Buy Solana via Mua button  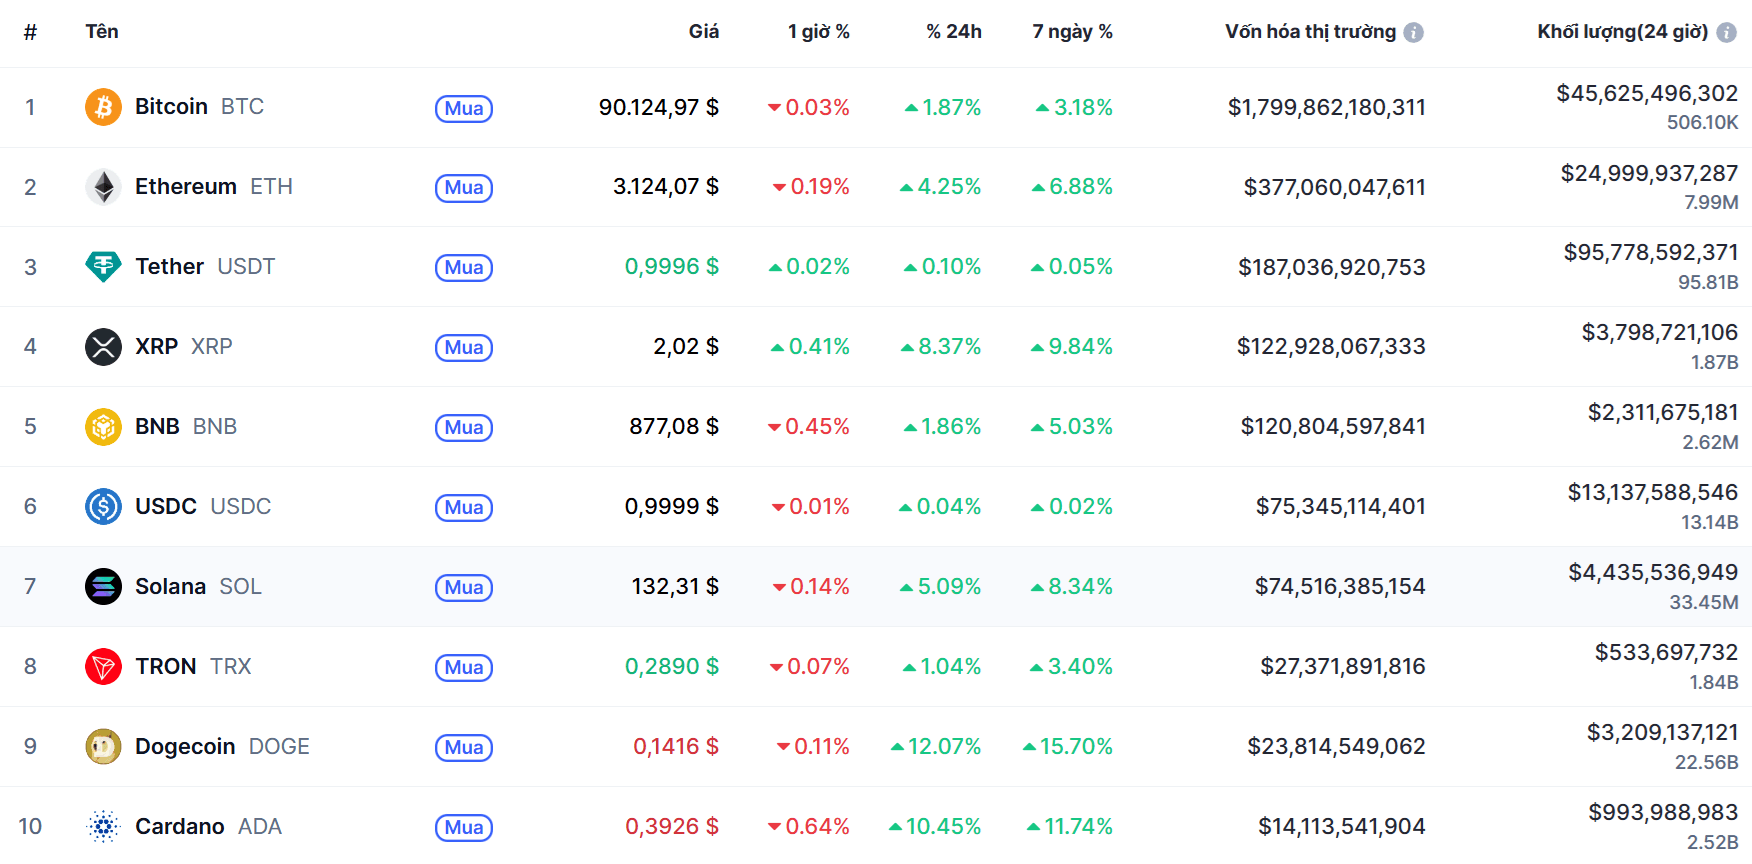click(464, 588)
